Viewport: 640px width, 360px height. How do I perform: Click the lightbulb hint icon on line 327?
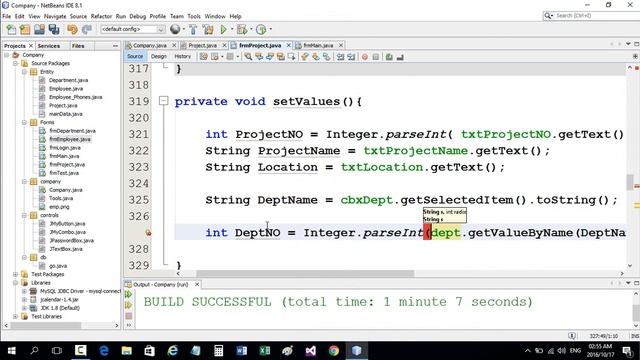click(x=148, y=233)
